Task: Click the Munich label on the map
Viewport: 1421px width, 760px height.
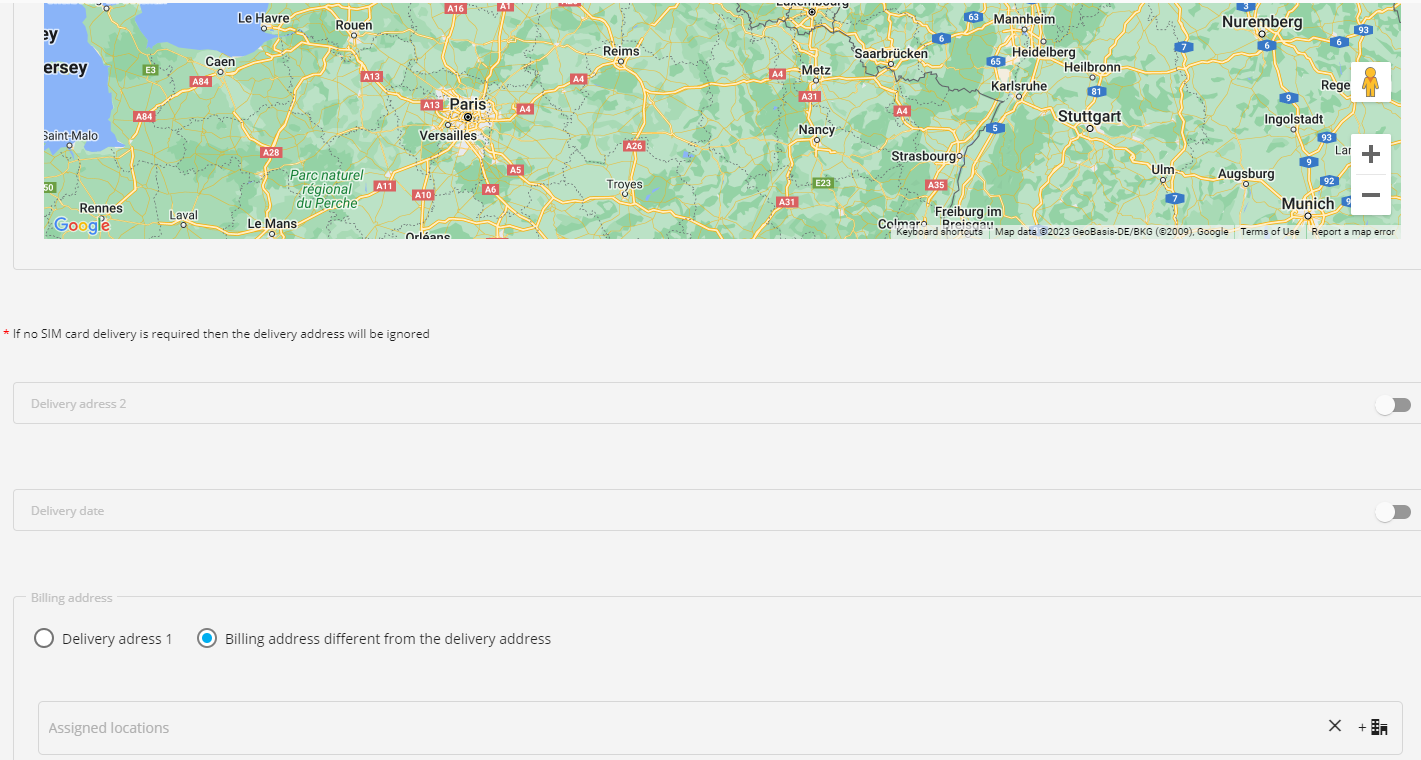Action: [1307, 203]
